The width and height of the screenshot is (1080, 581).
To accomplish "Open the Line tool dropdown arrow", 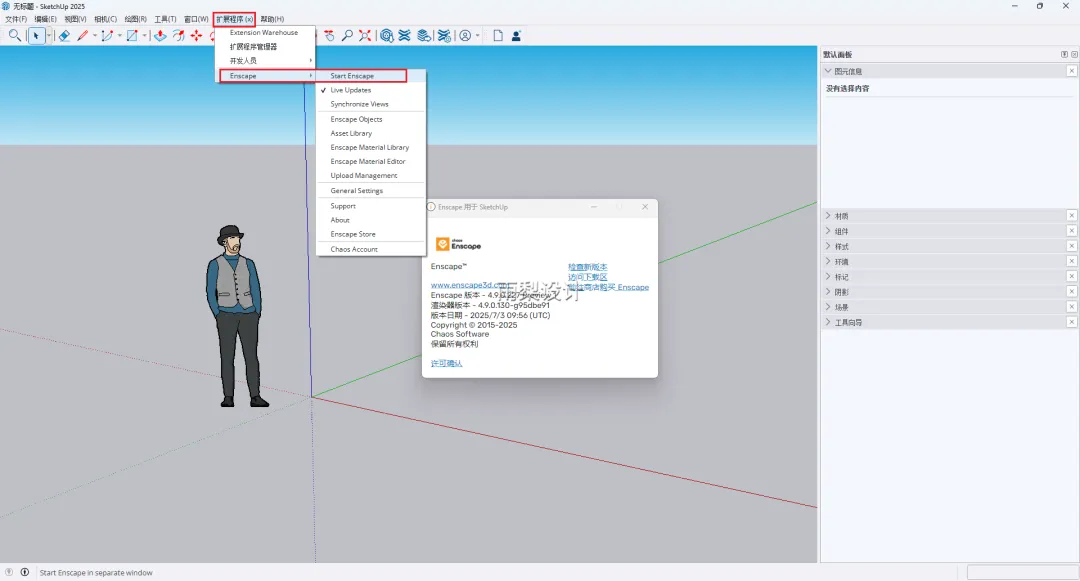I will [94, 35].
